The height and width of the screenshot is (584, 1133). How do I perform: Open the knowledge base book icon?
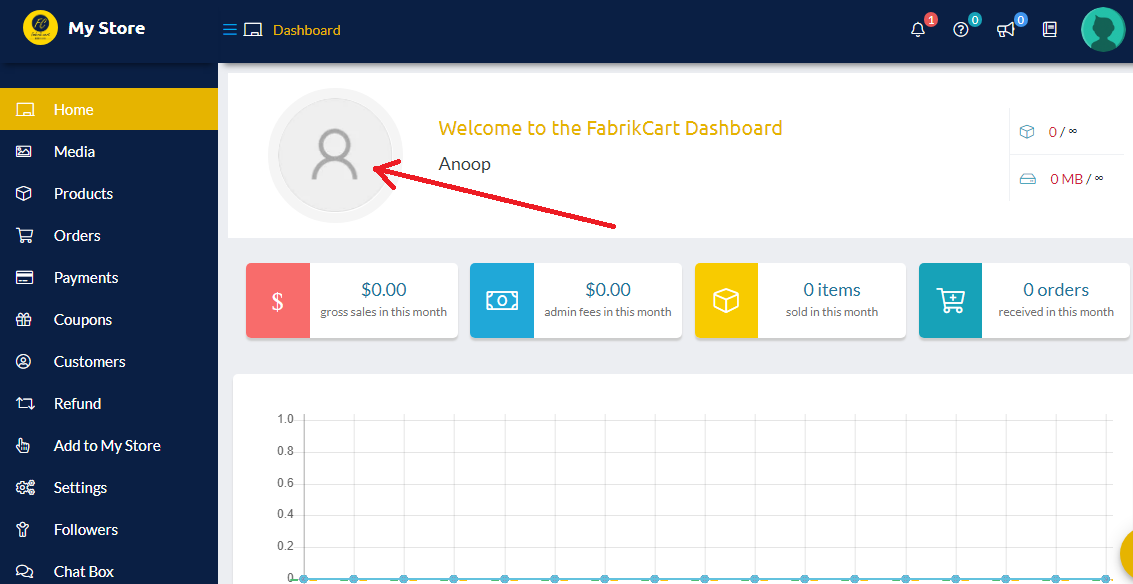click(x=1049, y=30)
